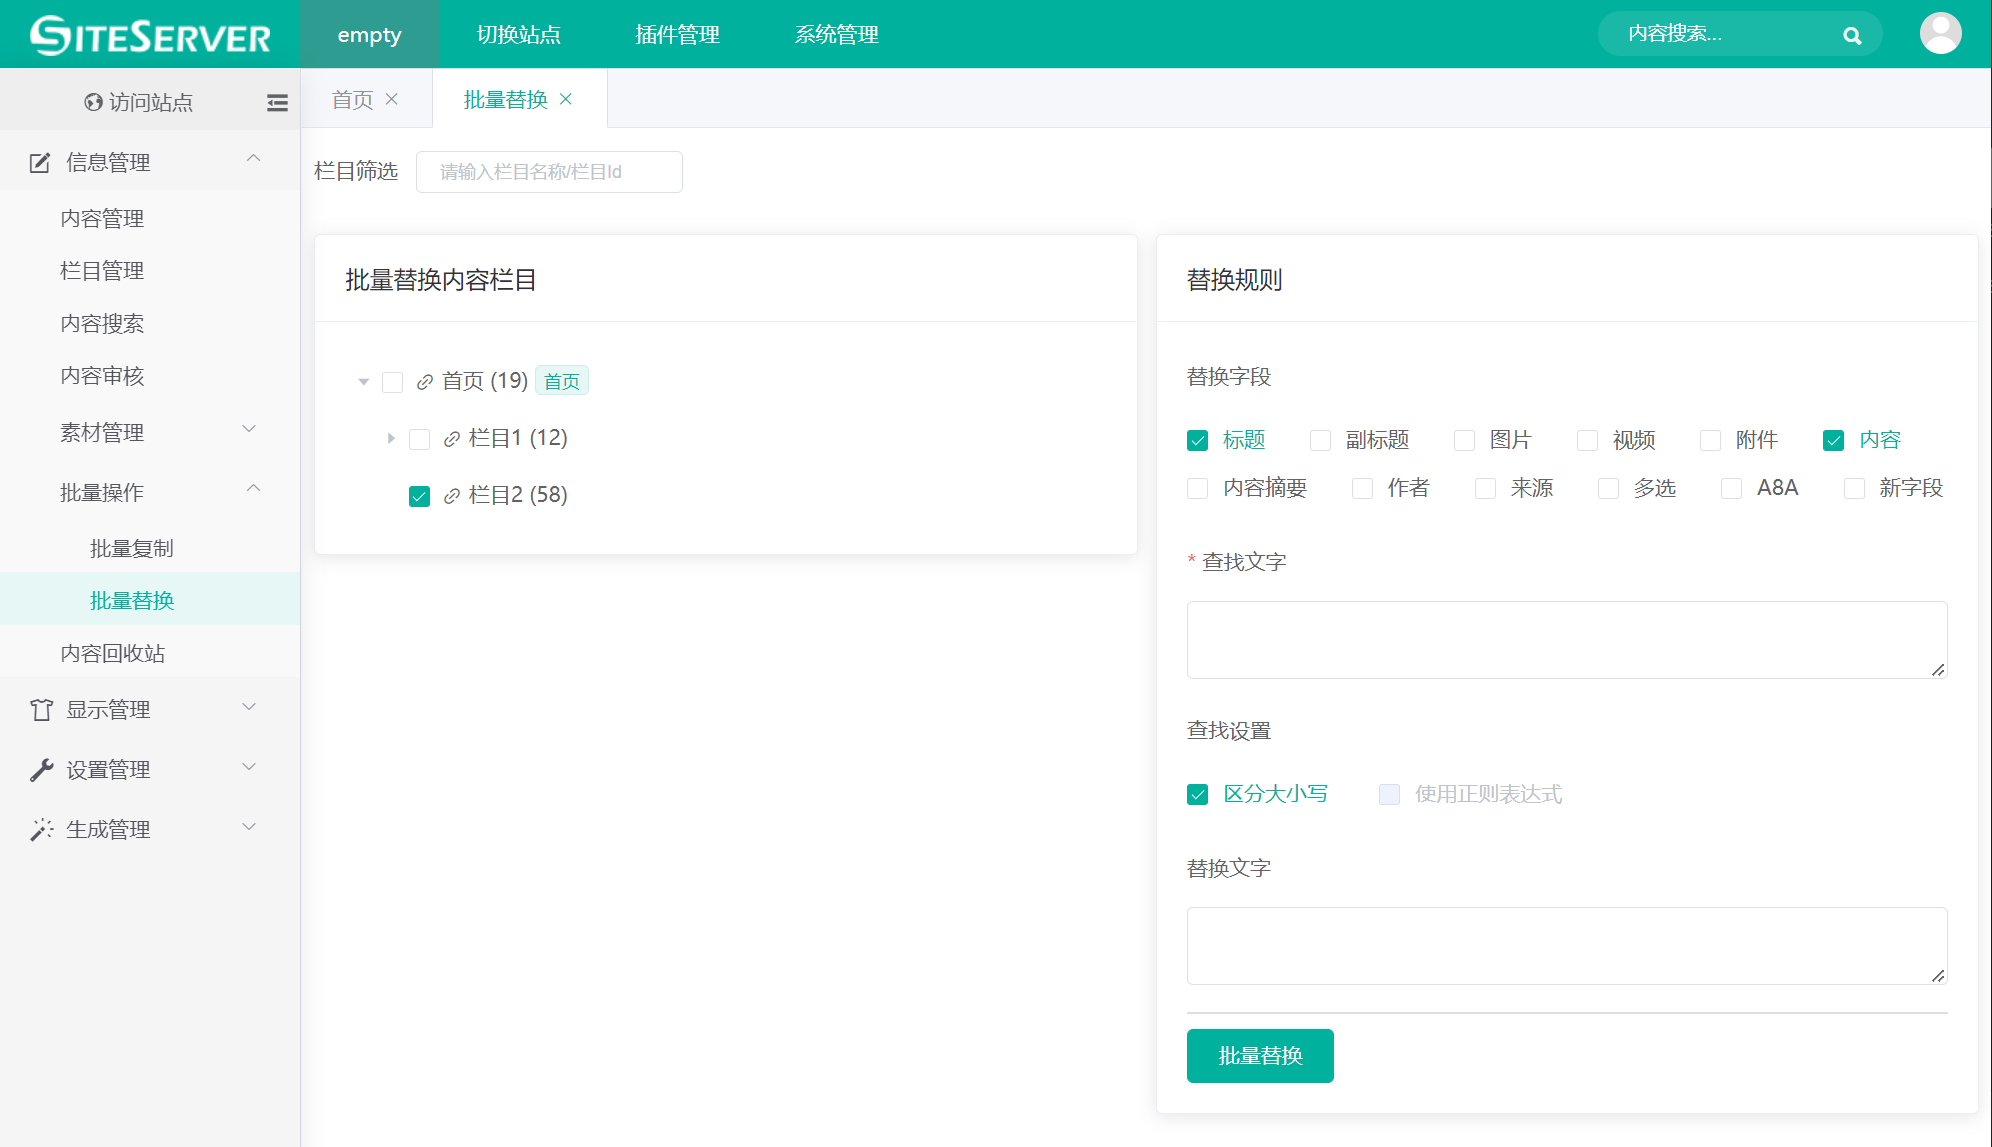Screen dimensions: 1992x1147
Task: Focus the 栏目筛选 input field
Action: pos(549,172)
